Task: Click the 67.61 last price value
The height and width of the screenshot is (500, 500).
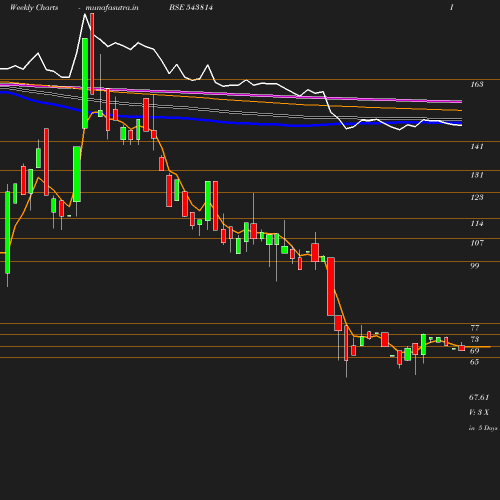Action: point(479,397)
